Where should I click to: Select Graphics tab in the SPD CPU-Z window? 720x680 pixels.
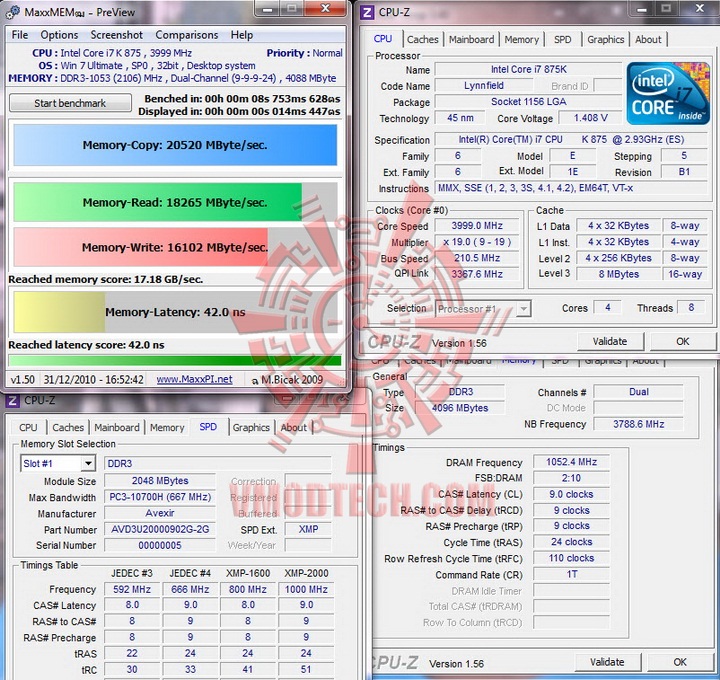[x=251, y=427]
